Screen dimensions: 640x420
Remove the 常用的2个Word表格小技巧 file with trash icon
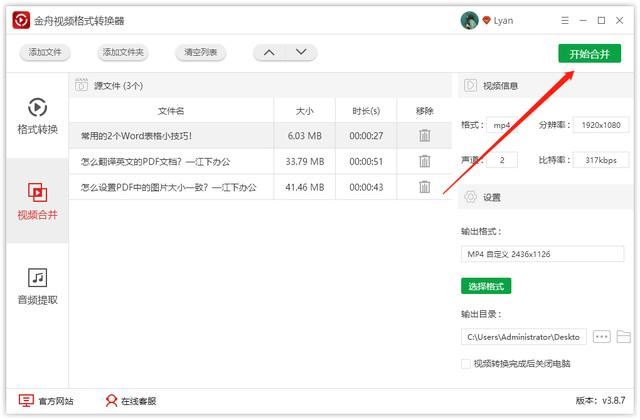424,136
